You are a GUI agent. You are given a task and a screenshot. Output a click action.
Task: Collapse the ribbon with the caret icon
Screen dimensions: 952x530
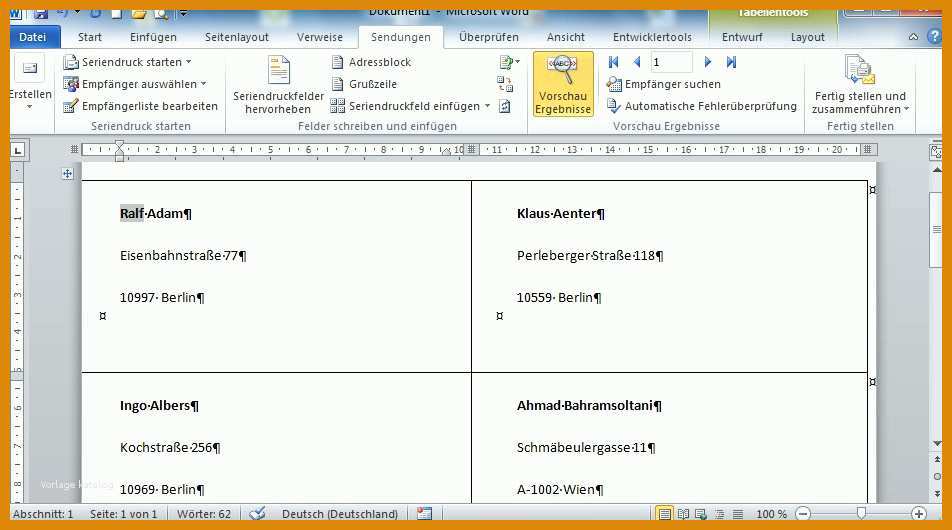913,37
